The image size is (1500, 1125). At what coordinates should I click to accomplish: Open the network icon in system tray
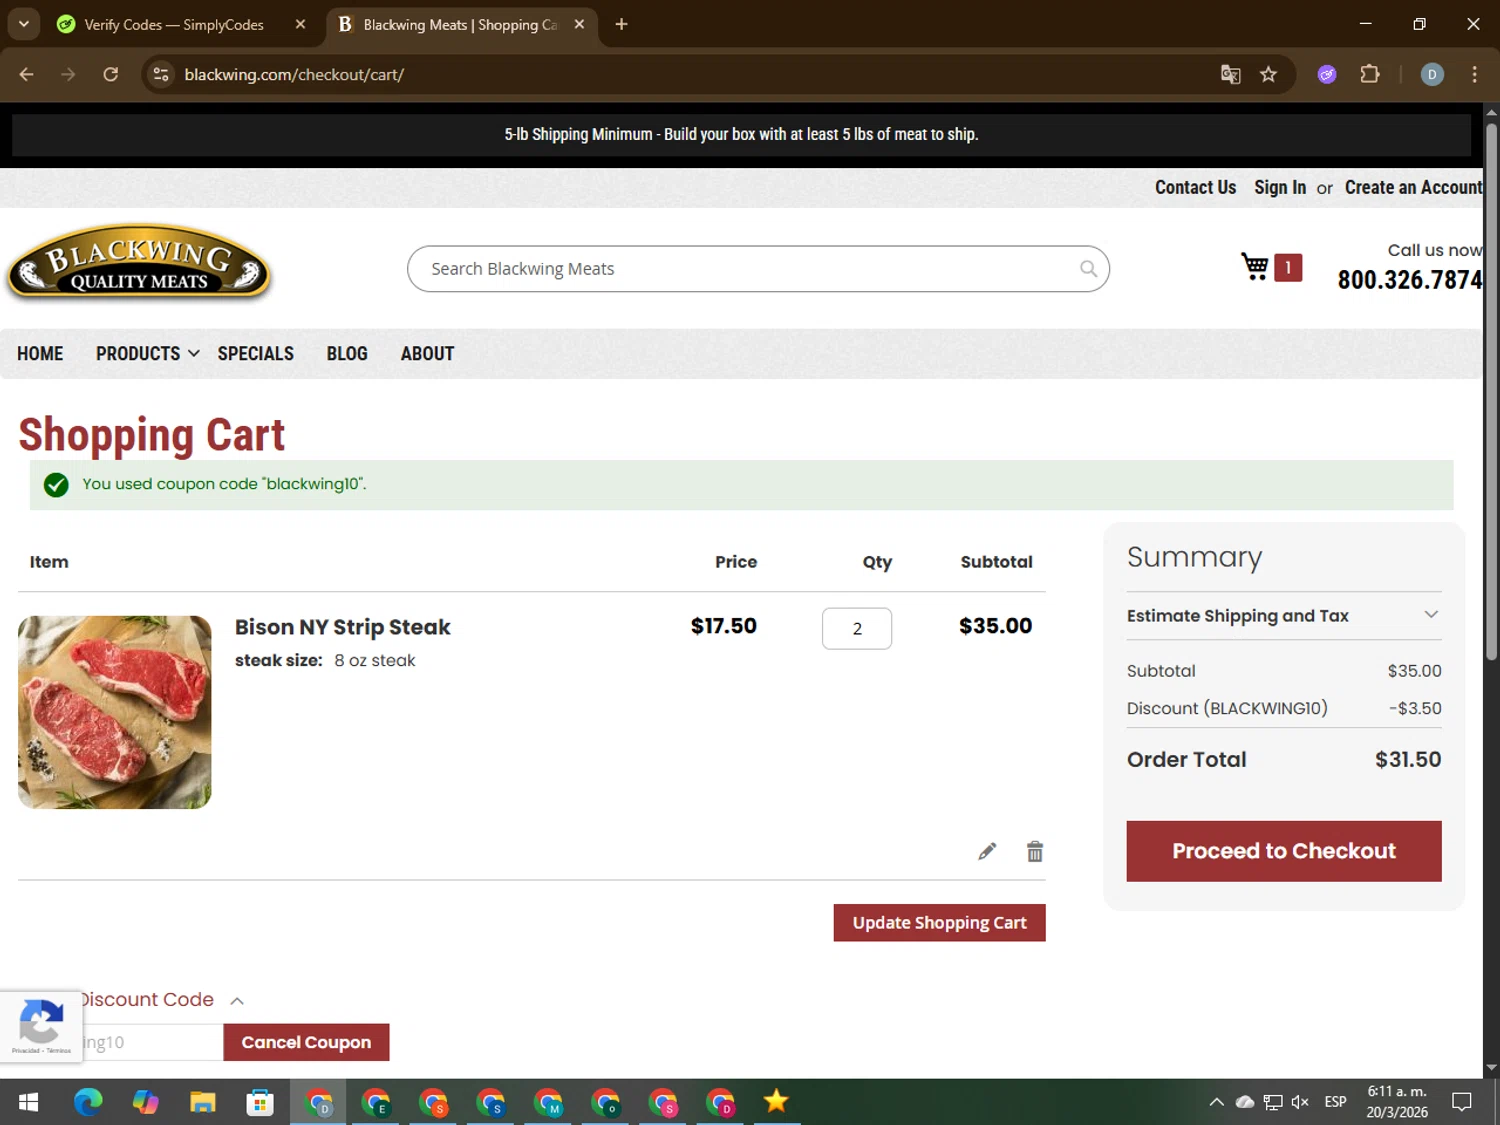1273,1102
